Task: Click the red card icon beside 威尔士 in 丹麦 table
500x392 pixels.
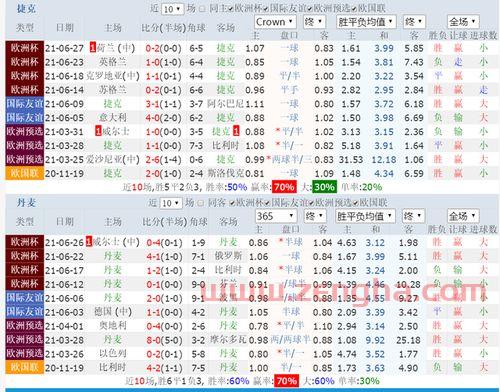Action: [x=89, y=242]
